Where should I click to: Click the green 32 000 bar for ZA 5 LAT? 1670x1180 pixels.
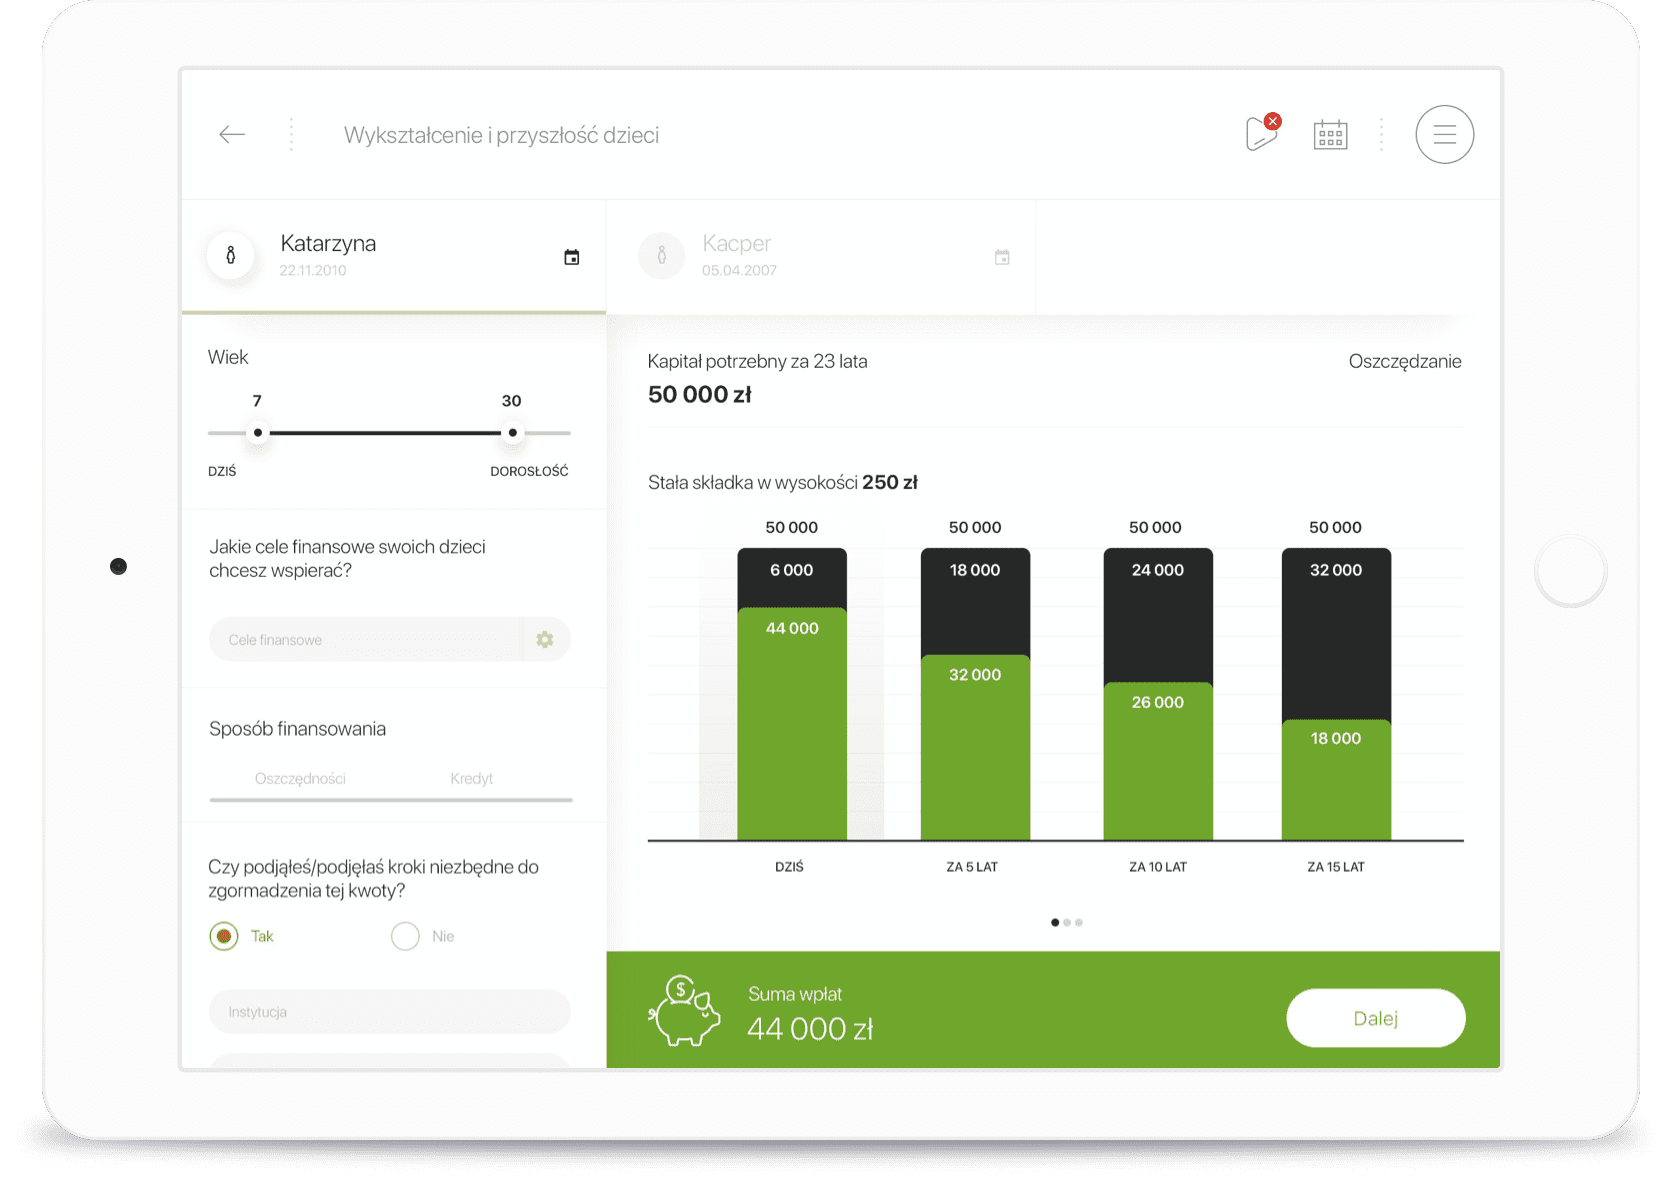(975, 747)
